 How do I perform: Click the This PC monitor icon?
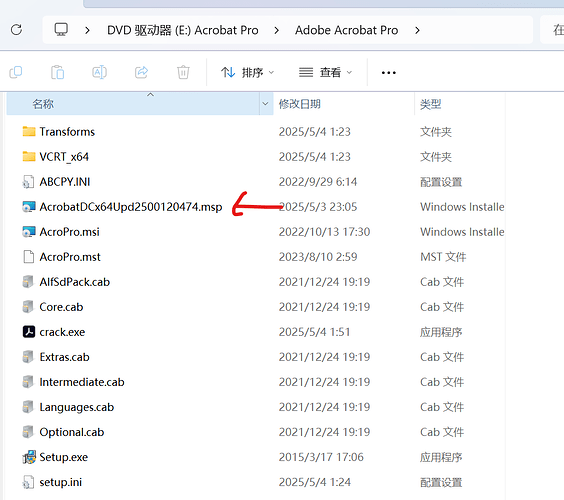point(61,29)
